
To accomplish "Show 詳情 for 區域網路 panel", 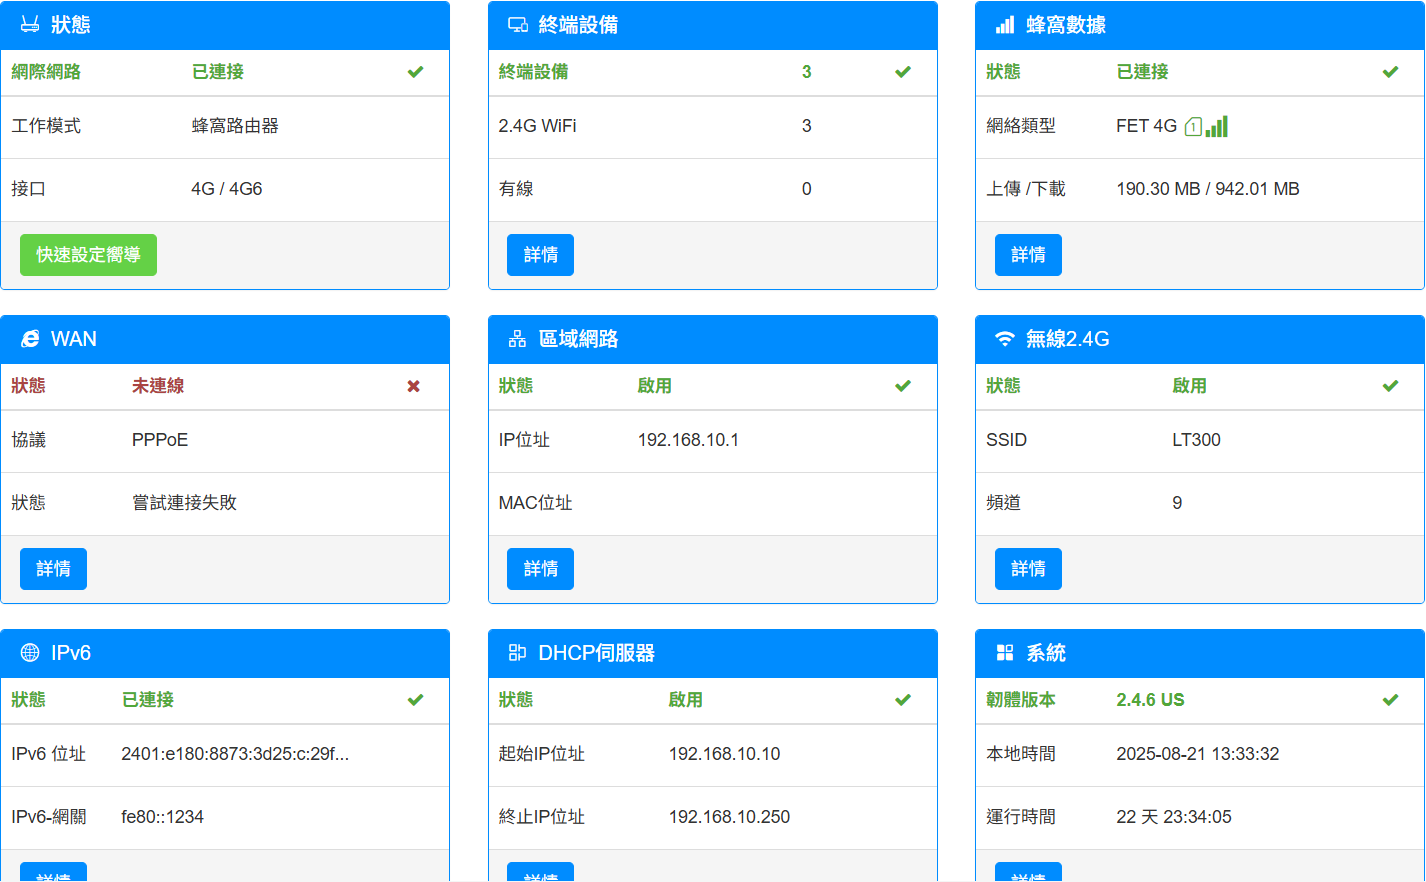I will [x=540, y=569].
